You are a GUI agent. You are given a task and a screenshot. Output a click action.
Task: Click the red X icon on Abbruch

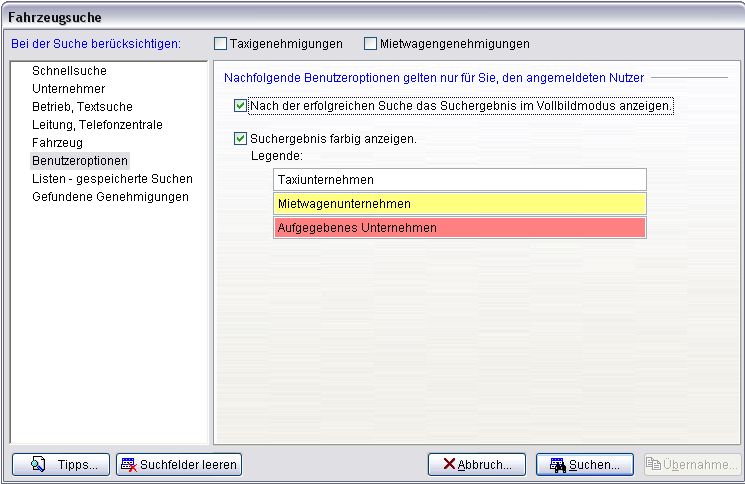pyautogui.click(x=449, y=464)
